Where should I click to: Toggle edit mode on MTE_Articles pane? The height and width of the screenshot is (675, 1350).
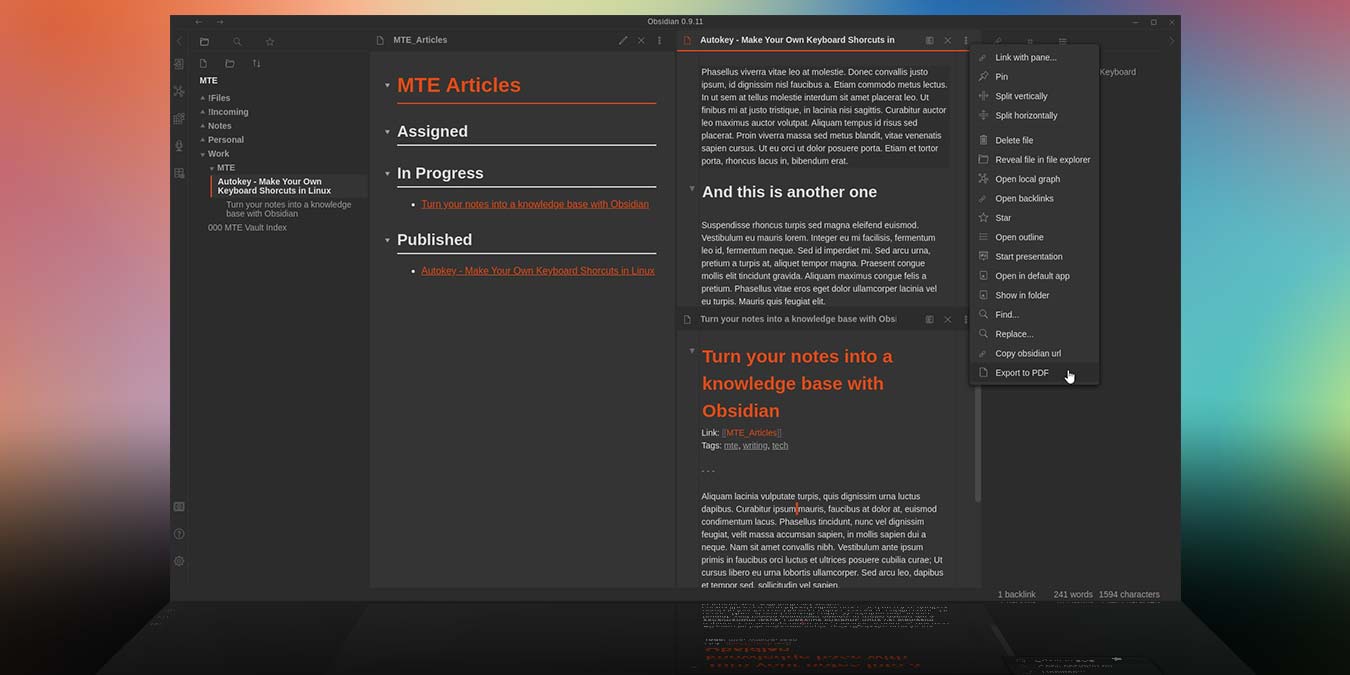[x=623, y=40]
